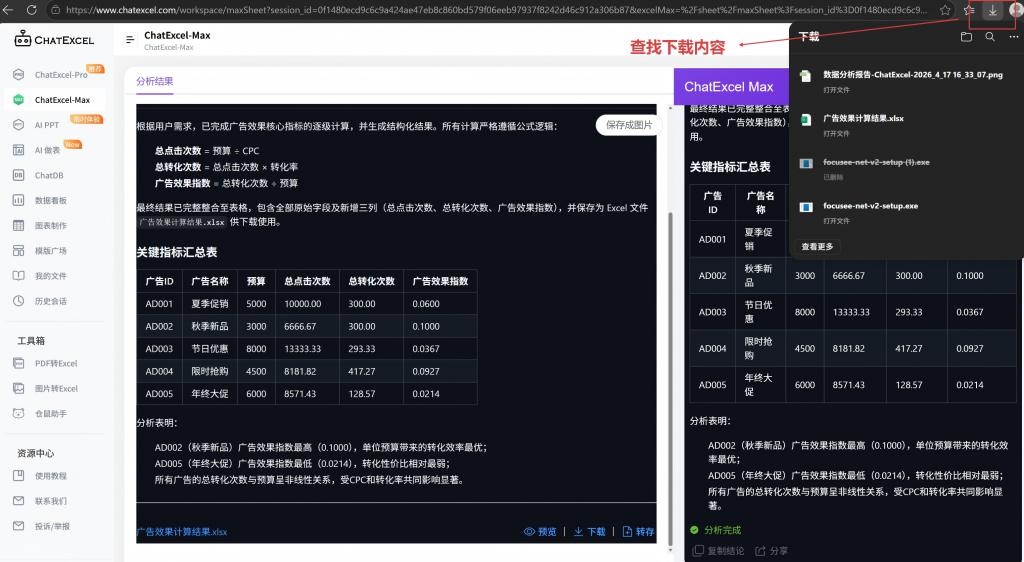Open ChatExcel-Pro from the sidebar
This screenshot has height=562, width=1024.
point(61,74)
